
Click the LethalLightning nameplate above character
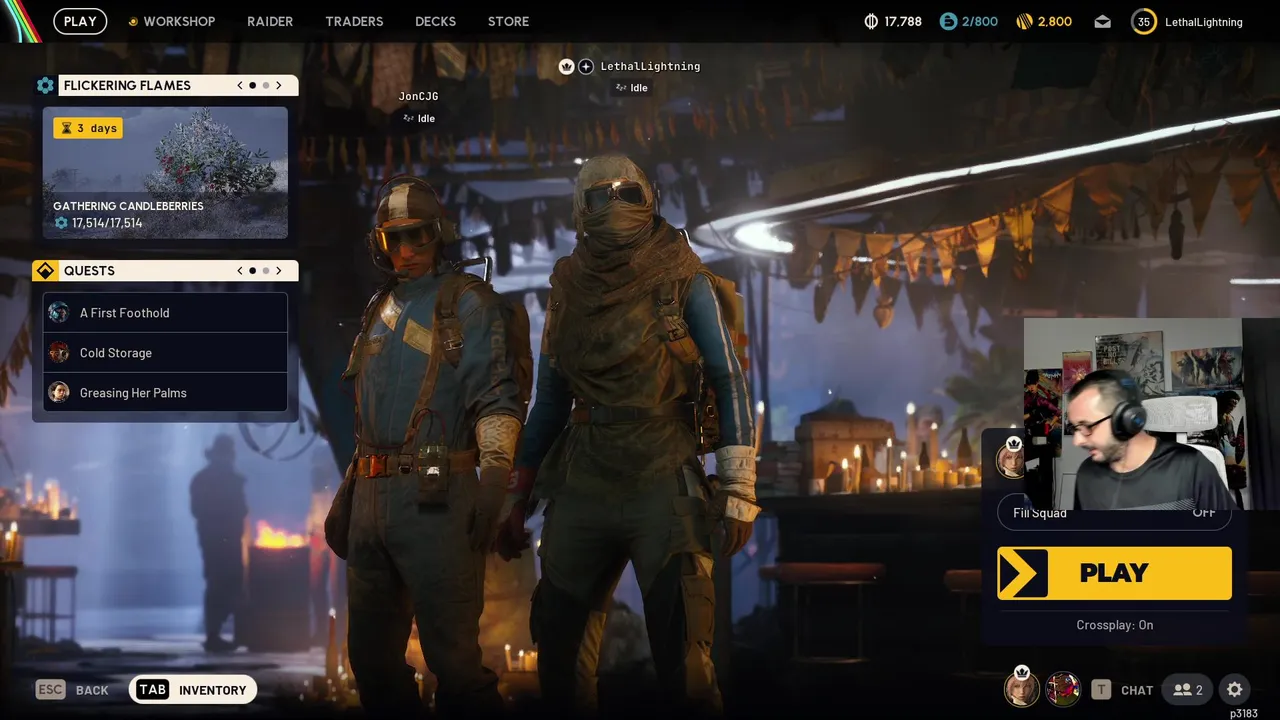tap(650, 67)
